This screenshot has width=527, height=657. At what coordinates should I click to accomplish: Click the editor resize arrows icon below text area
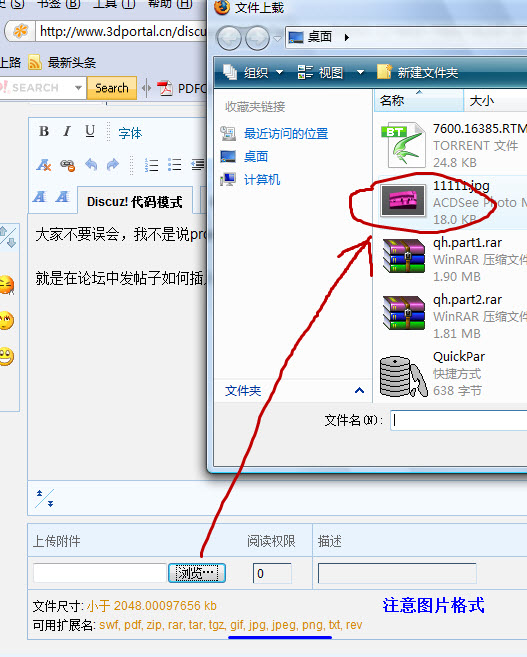pyautogui.click(x=44, y=499)
